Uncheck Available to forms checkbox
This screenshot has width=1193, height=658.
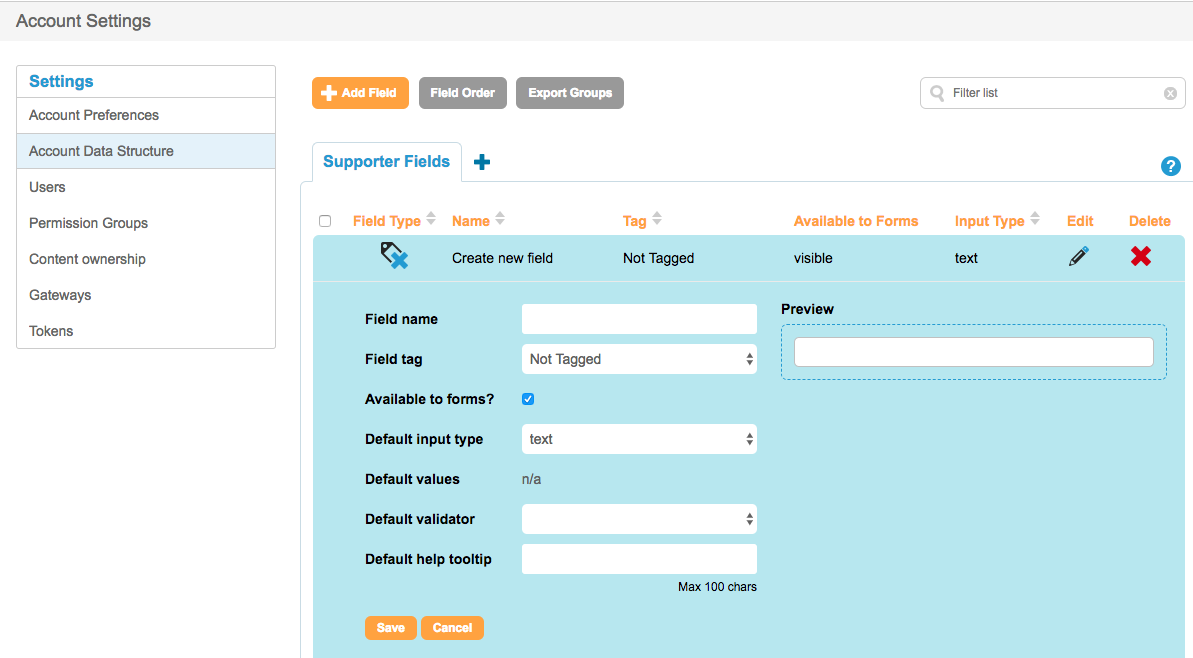pos(528,399)
